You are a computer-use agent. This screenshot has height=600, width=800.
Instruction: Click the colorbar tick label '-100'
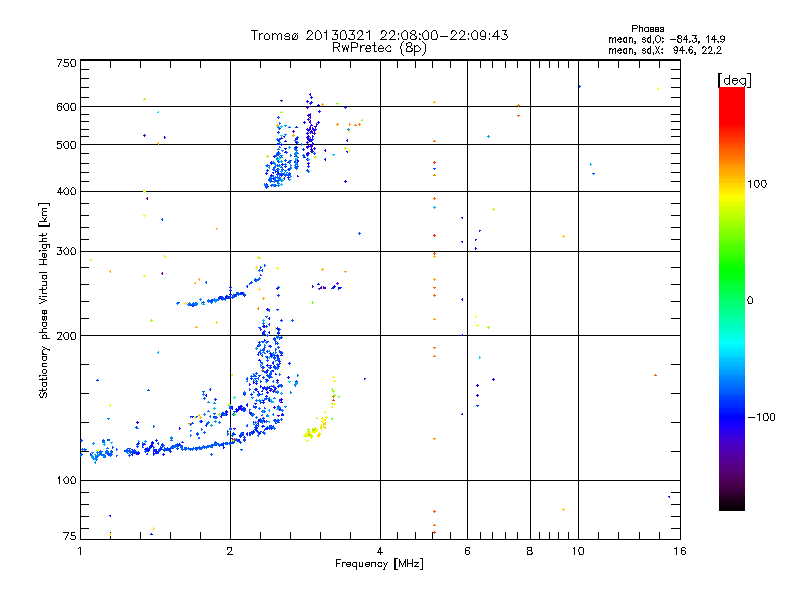point(761,417)
